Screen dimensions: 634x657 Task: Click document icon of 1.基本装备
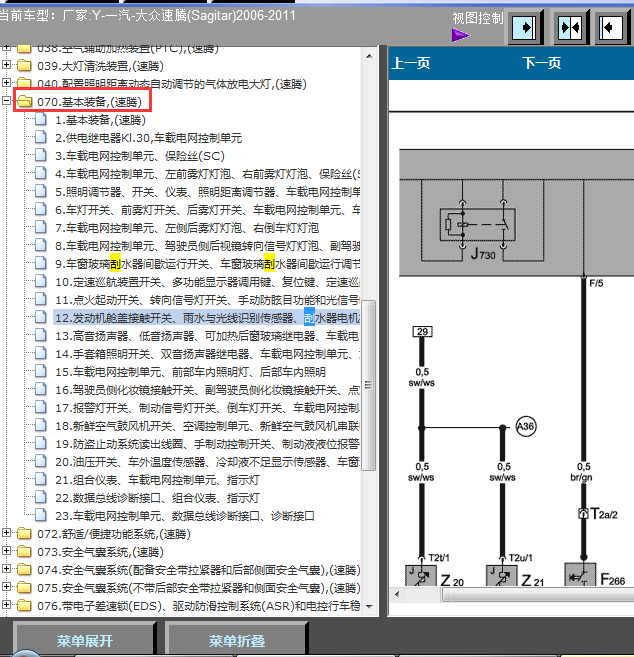coord(41,119)
